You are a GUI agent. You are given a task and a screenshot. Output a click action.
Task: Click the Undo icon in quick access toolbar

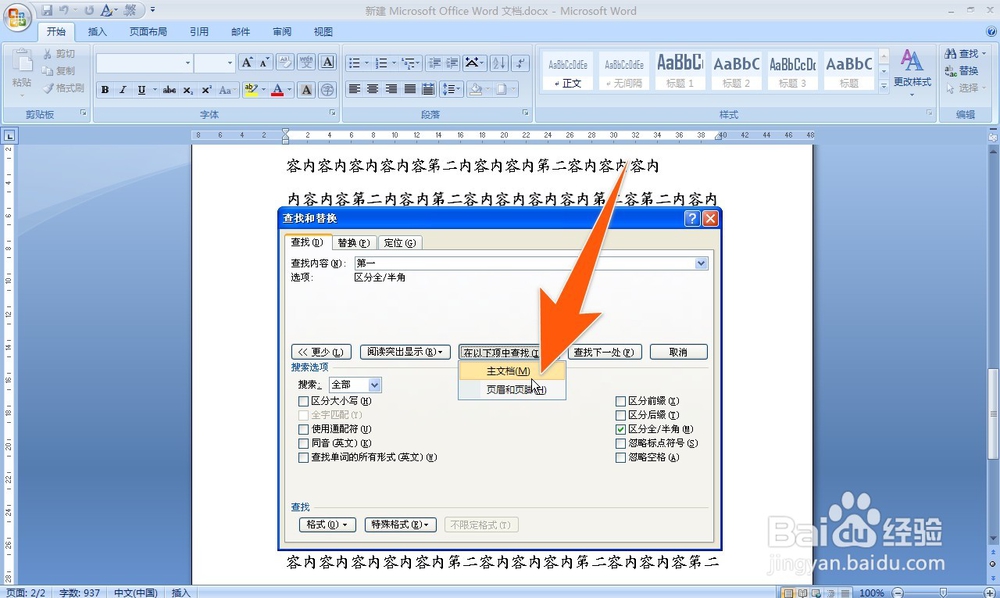tap(64, 10)
